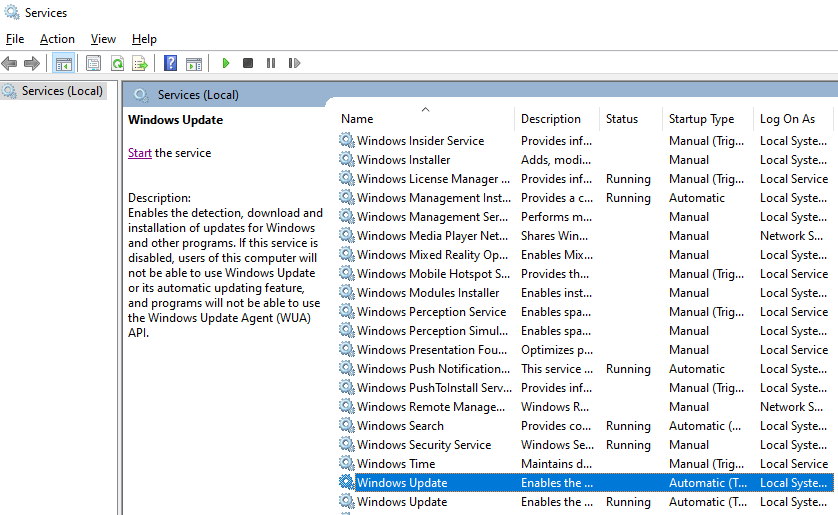Open the Help menu
The height and width of the screenshot is (515, 838).
click(x=144, y=39)
